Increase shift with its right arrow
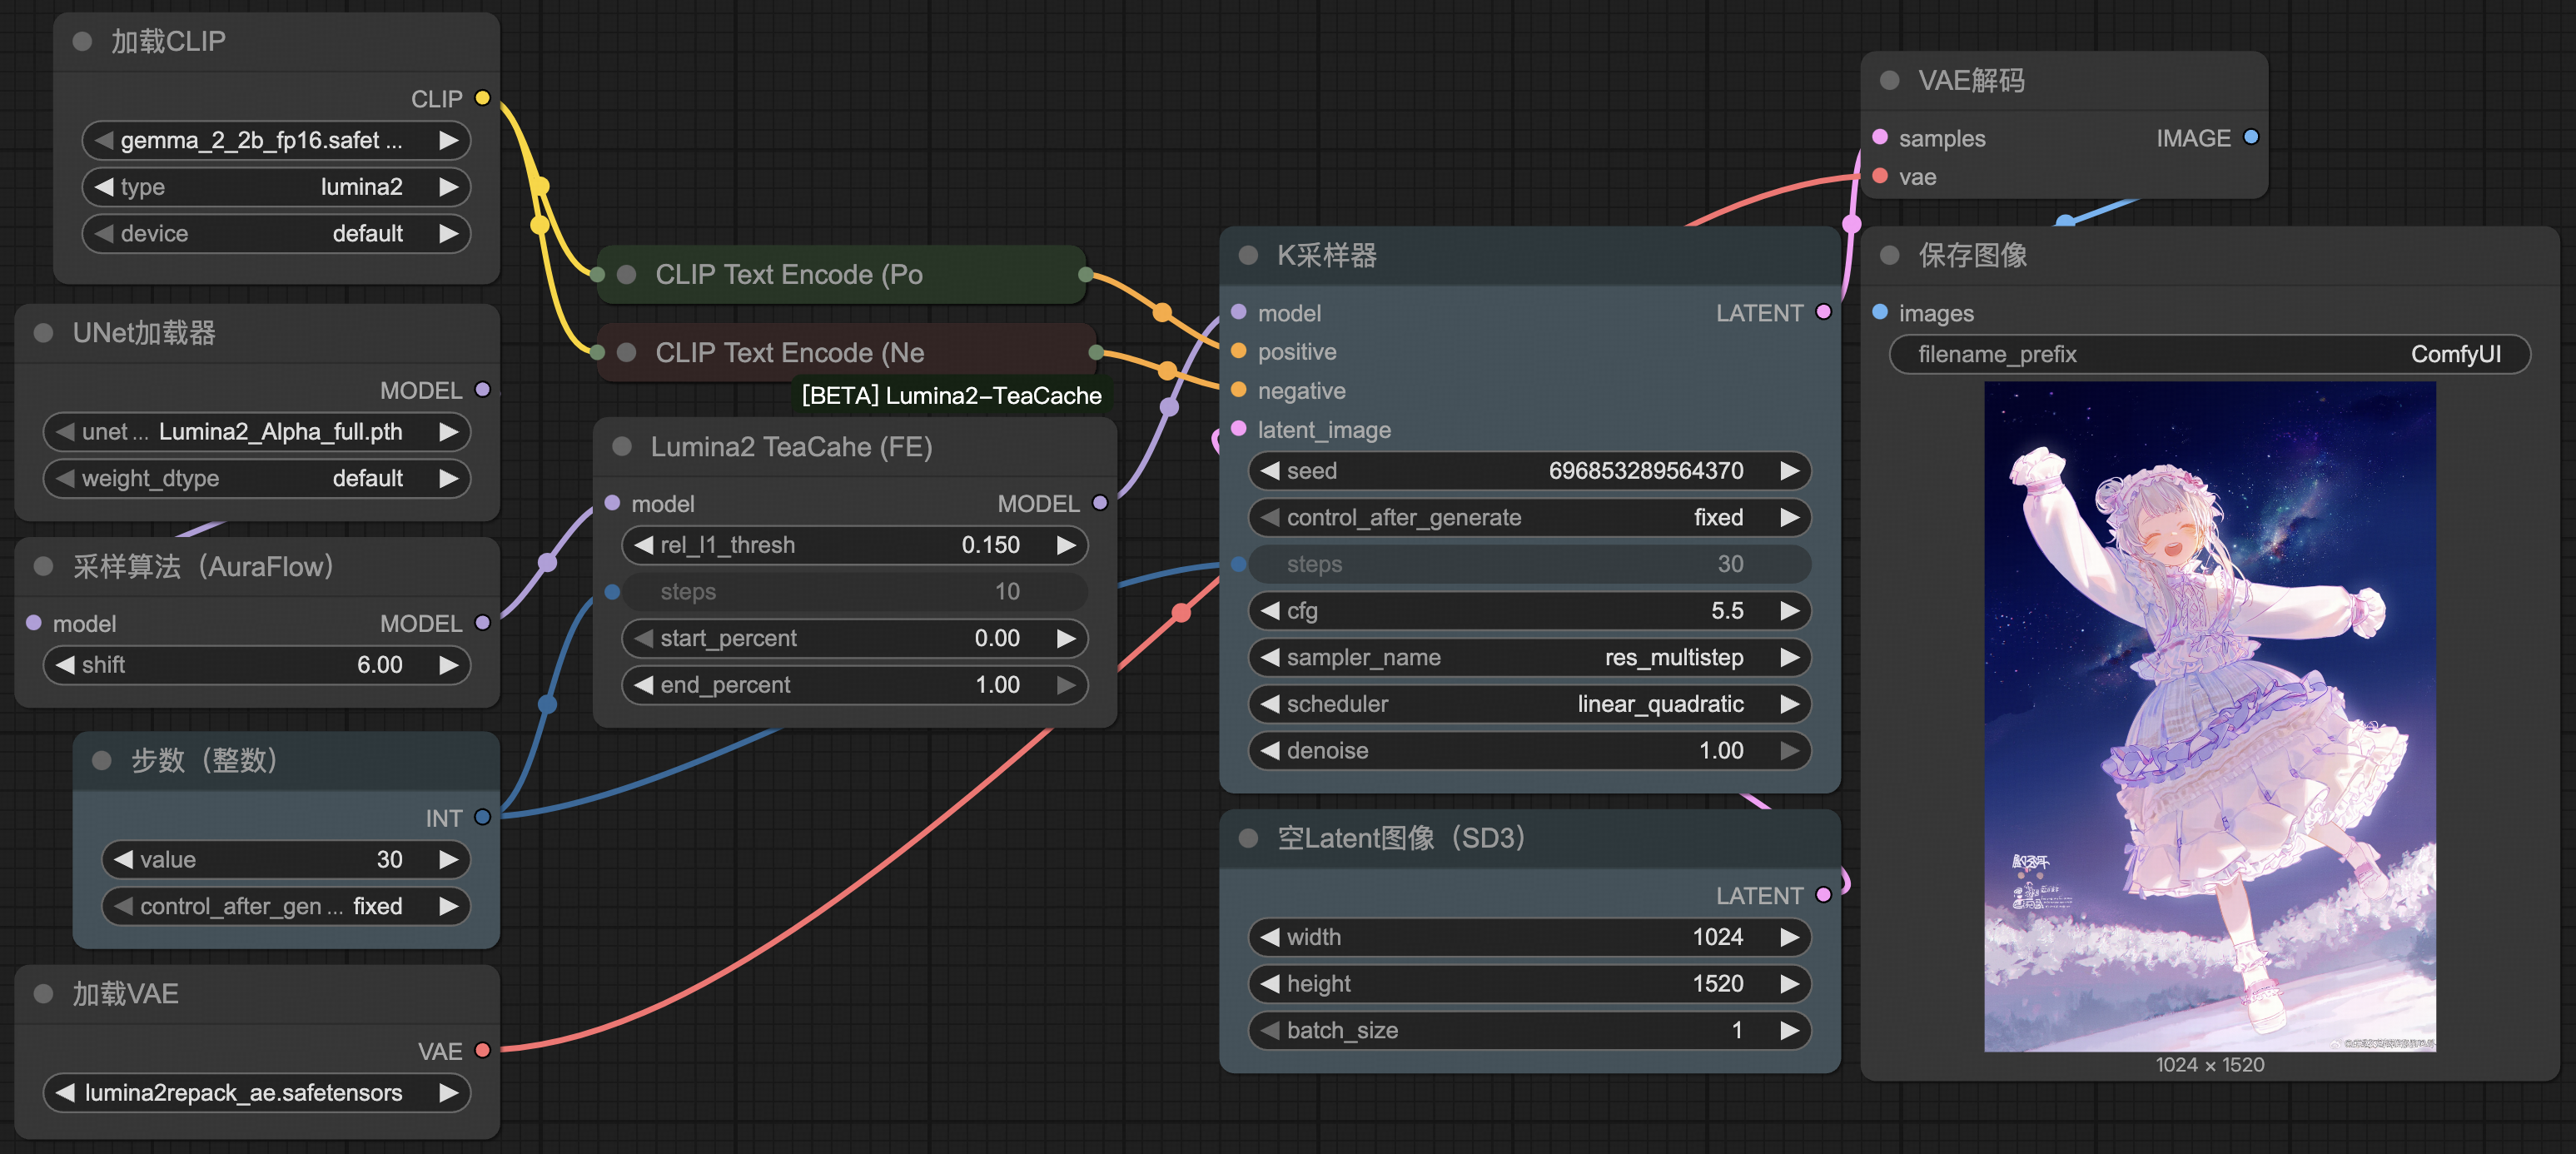This screenshot has height=1154, width=2576. pos(449,665)
